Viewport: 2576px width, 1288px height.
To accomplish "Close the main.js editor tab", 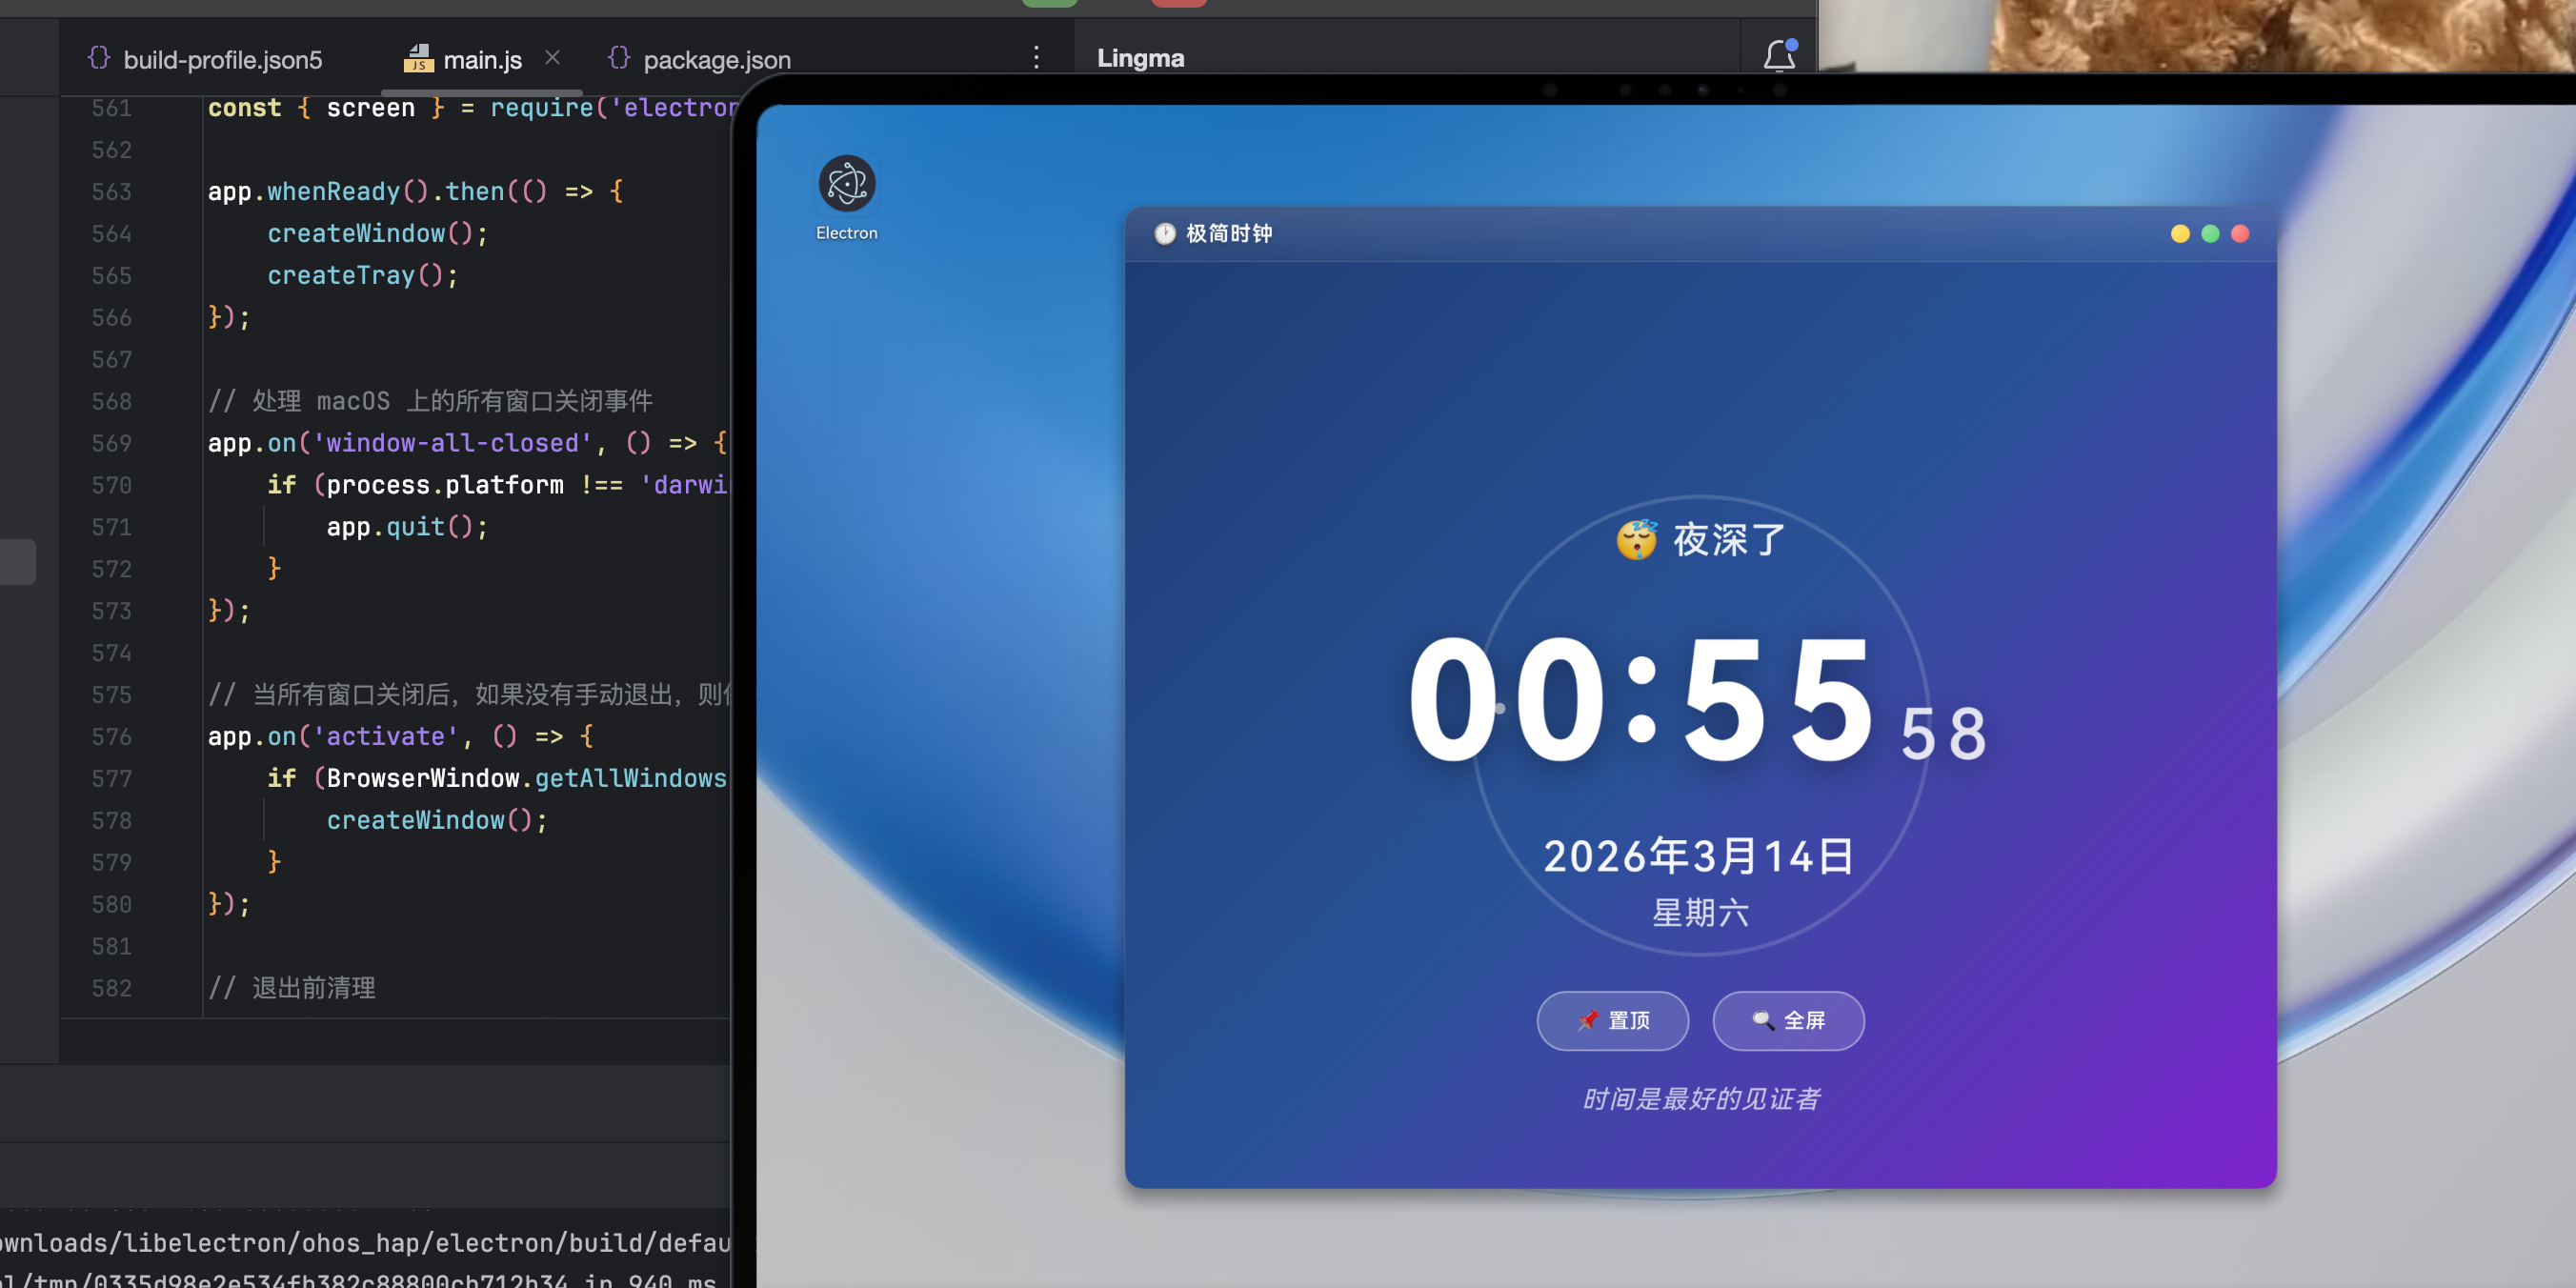I will click(552, 58).
